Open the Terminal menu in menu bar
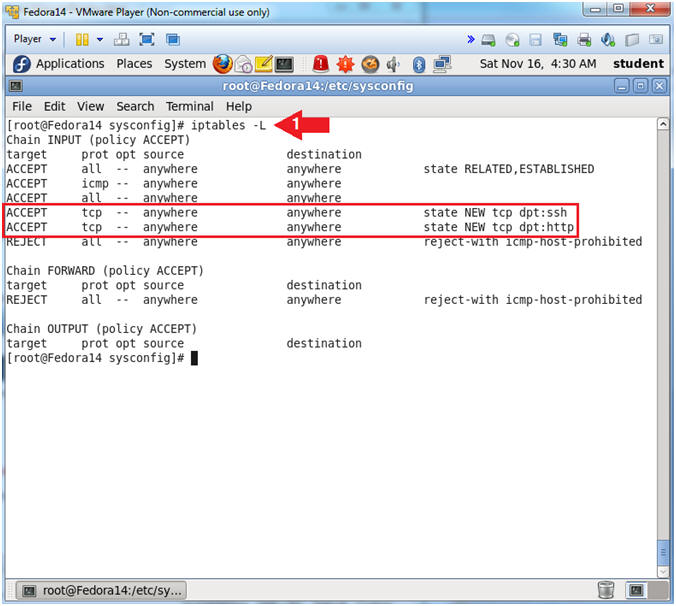 coord(190,106)
